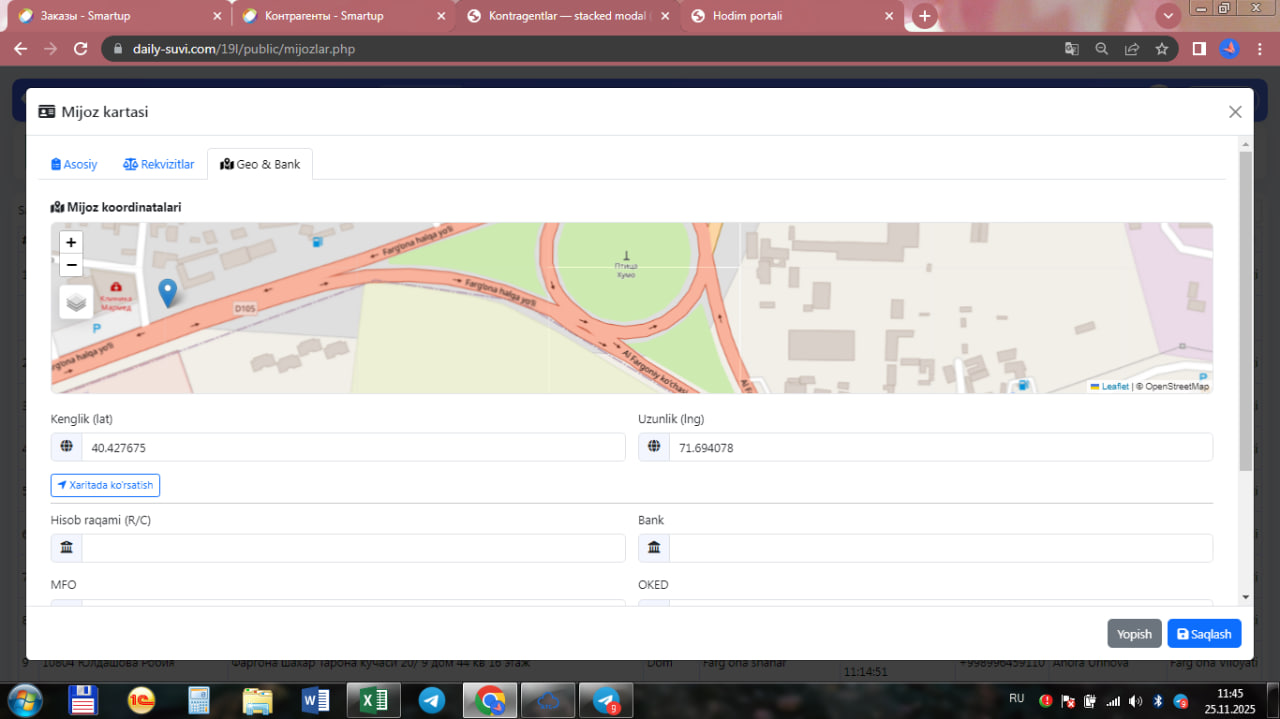Open Excel from the taskbar
This screenshot has height=719, width=1280.
click(373, 701)
